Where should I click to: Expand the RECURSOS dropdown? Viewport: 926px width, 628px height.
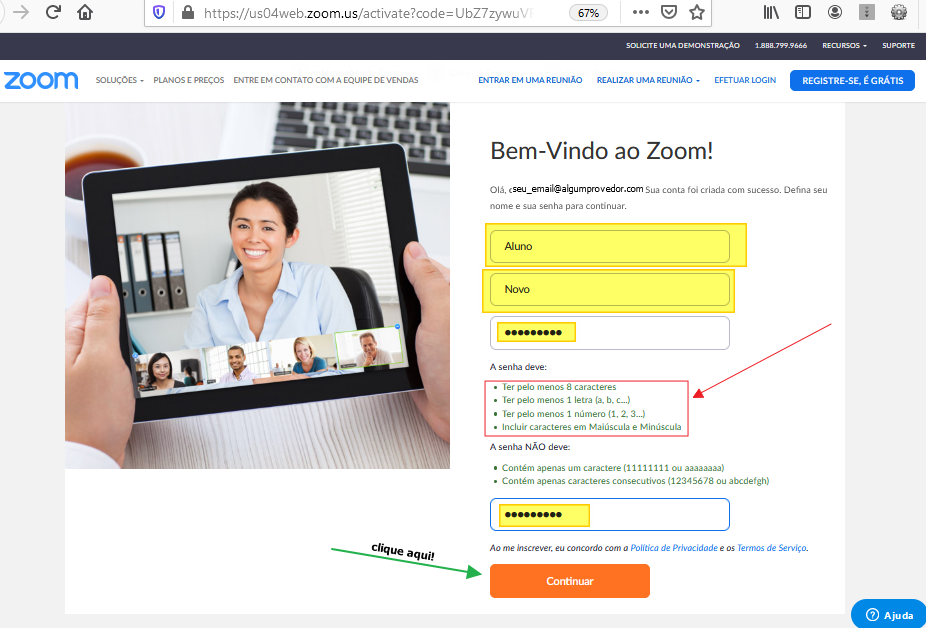(x=845, y=45)
